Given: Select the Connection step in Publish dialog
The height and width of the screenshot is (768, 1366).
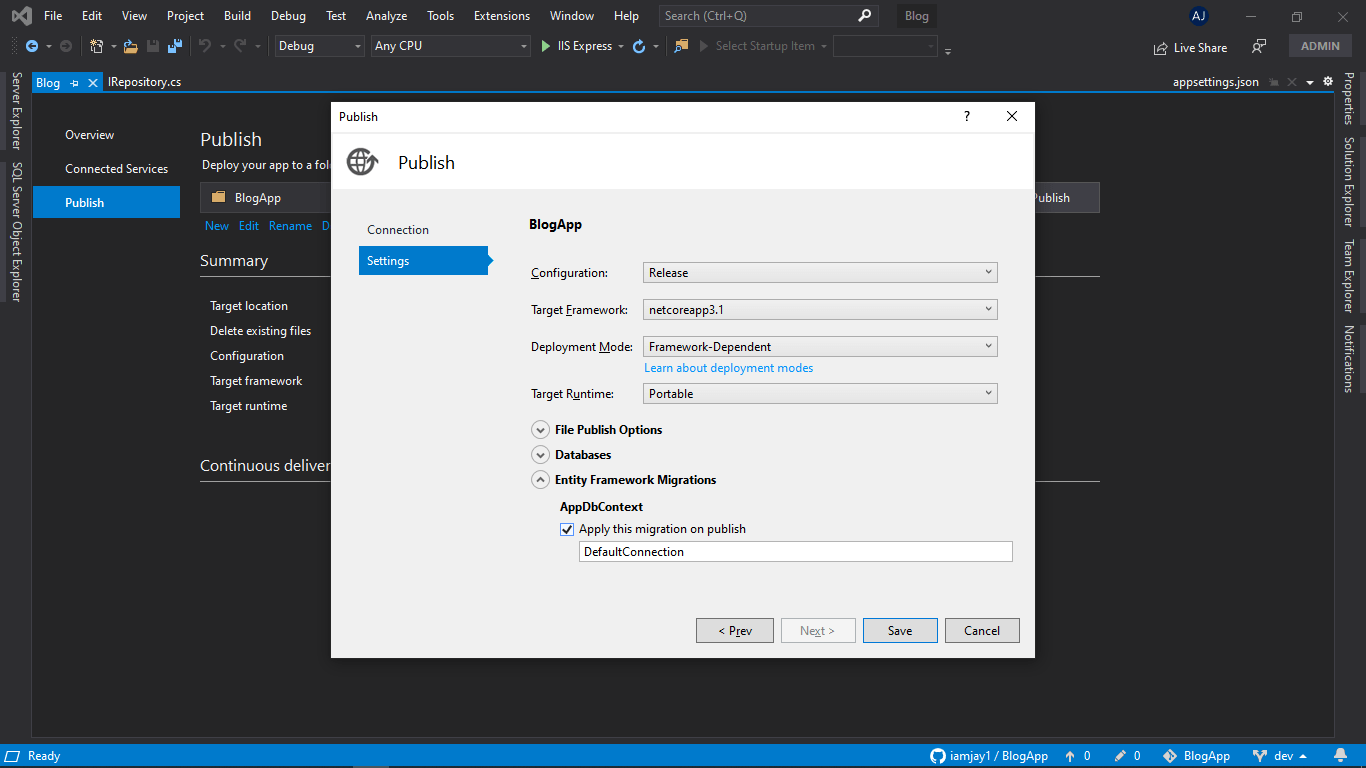Looking at the screenshot, I should click(398, 230).
